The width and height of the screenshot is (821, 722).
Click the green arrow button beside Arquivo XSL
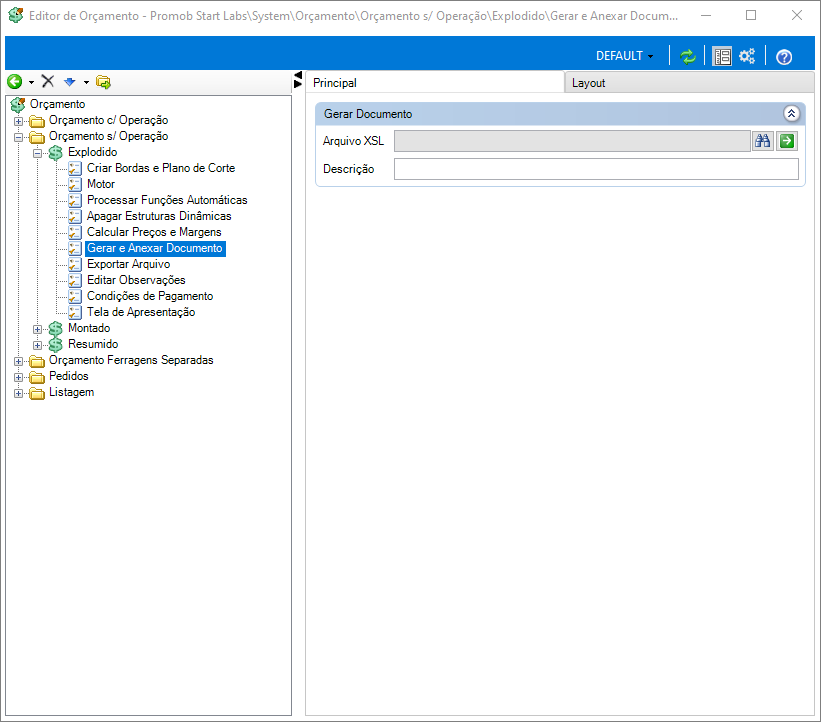coord(786,141)
